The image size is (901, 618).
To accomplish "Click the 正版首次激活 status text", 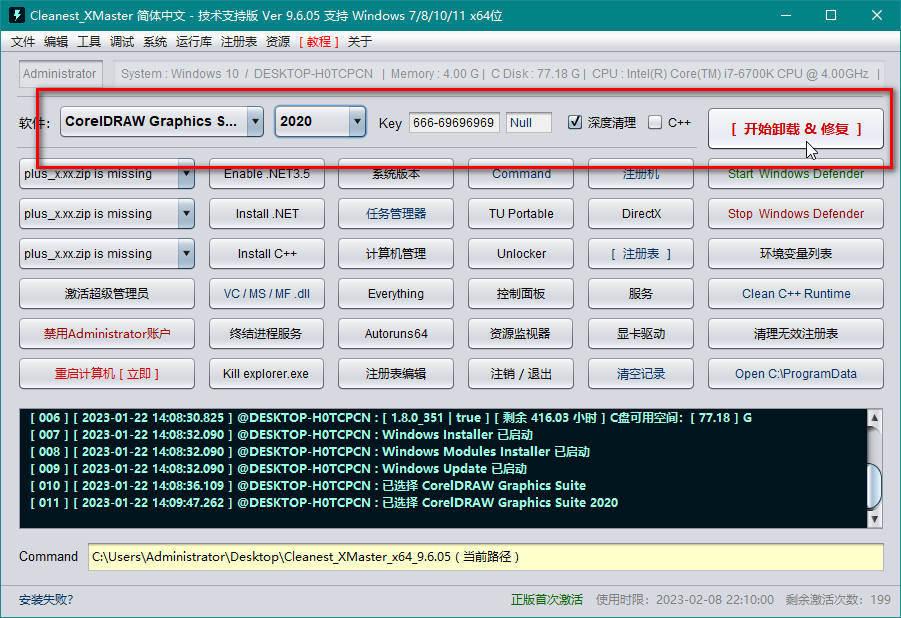I will (546, 600).
